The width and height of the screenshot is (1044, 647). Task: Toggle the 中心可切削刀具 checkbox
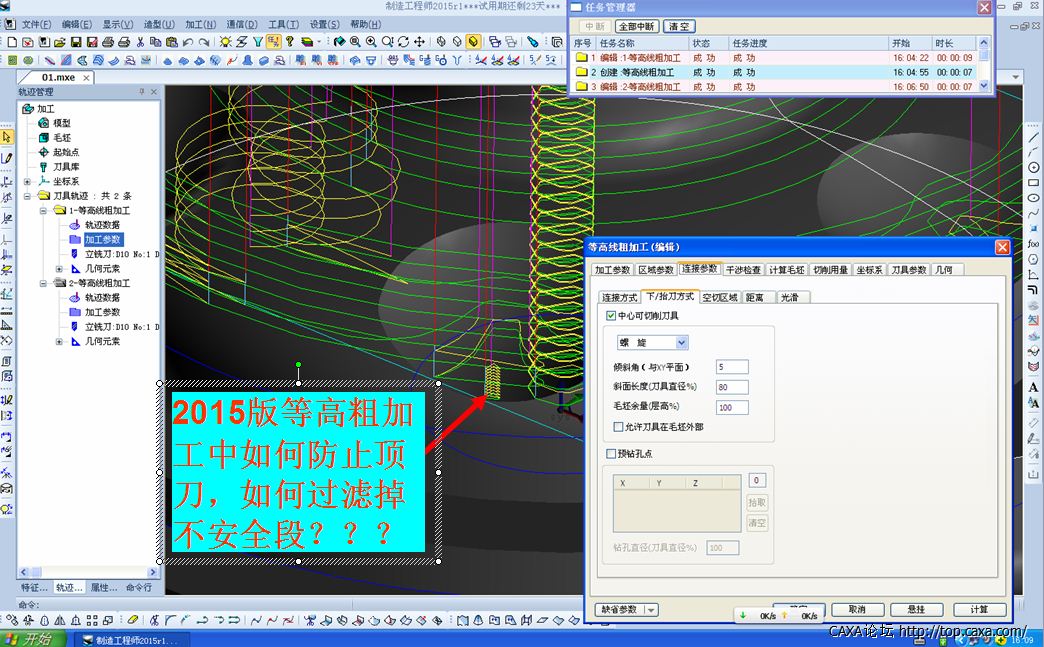tap(611, 316)
